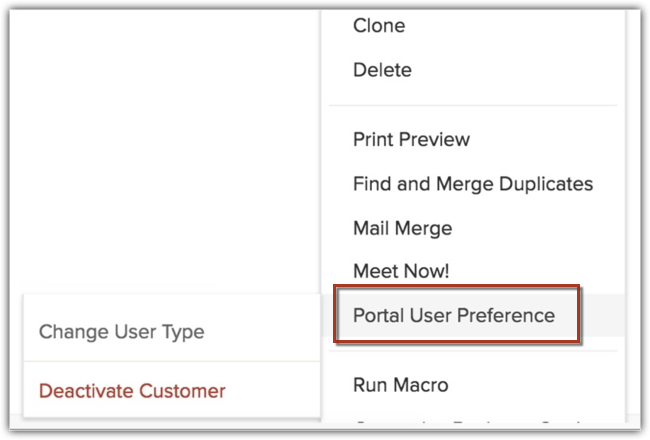Viewport: 650px width, 440px height.
Task: Run a macro on this record
Action: point(400,385)
